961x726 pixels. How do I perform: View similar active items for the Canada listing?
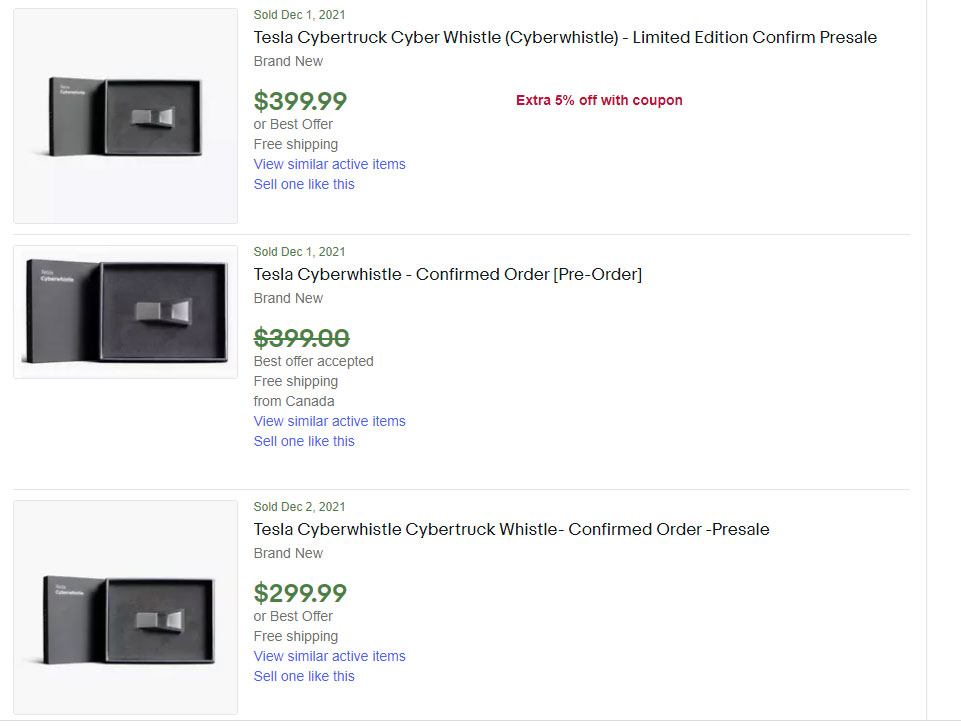[x=329, y=421]
